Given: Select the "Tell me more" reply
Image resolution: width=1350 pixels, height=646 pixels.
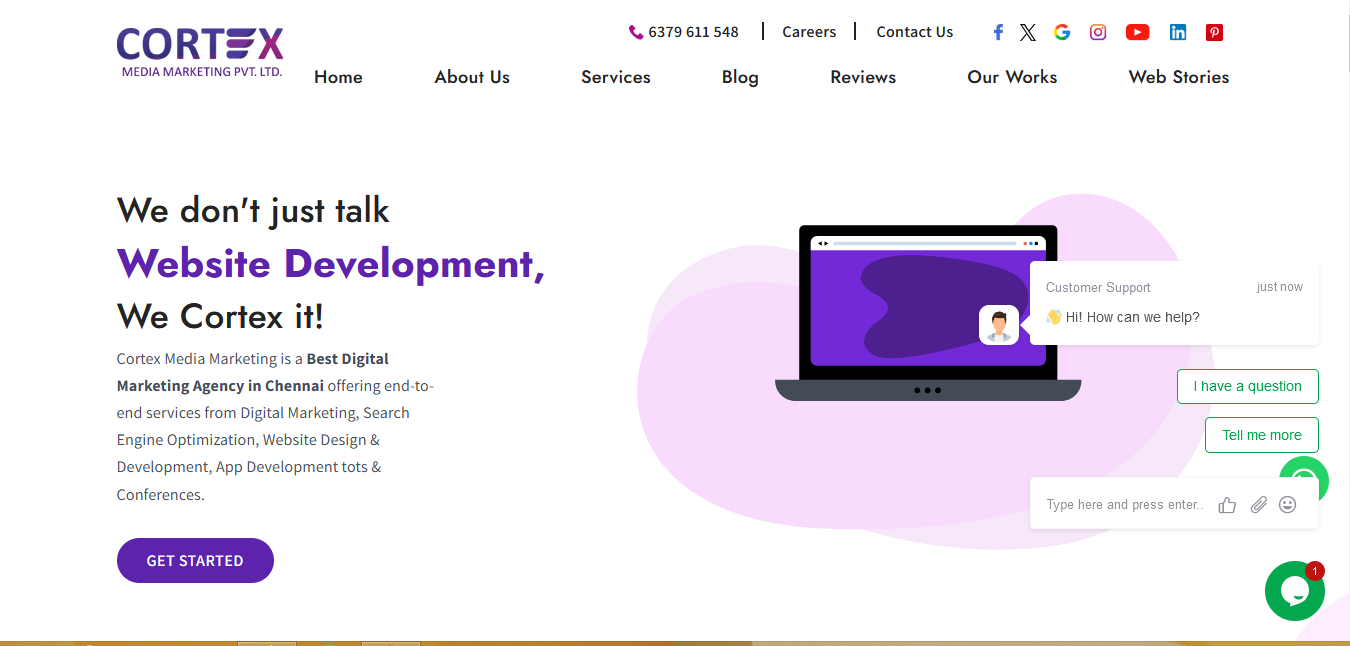Looking at the screenshot, I should [x=1262, y=435].
